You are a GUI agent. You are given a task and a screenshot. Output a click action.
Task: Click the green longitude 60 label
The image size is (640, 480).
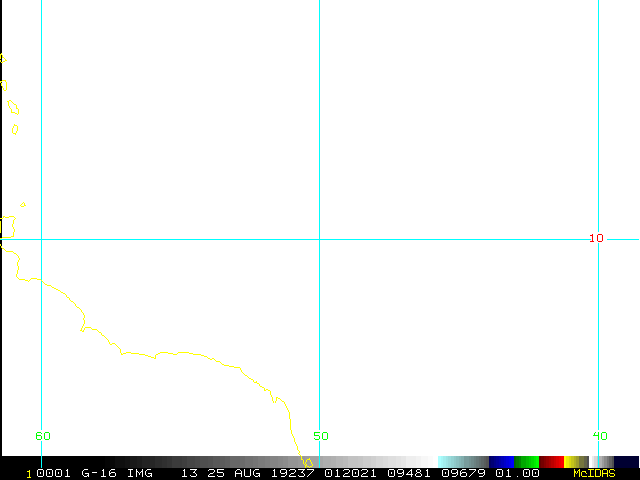coord(43,436)
